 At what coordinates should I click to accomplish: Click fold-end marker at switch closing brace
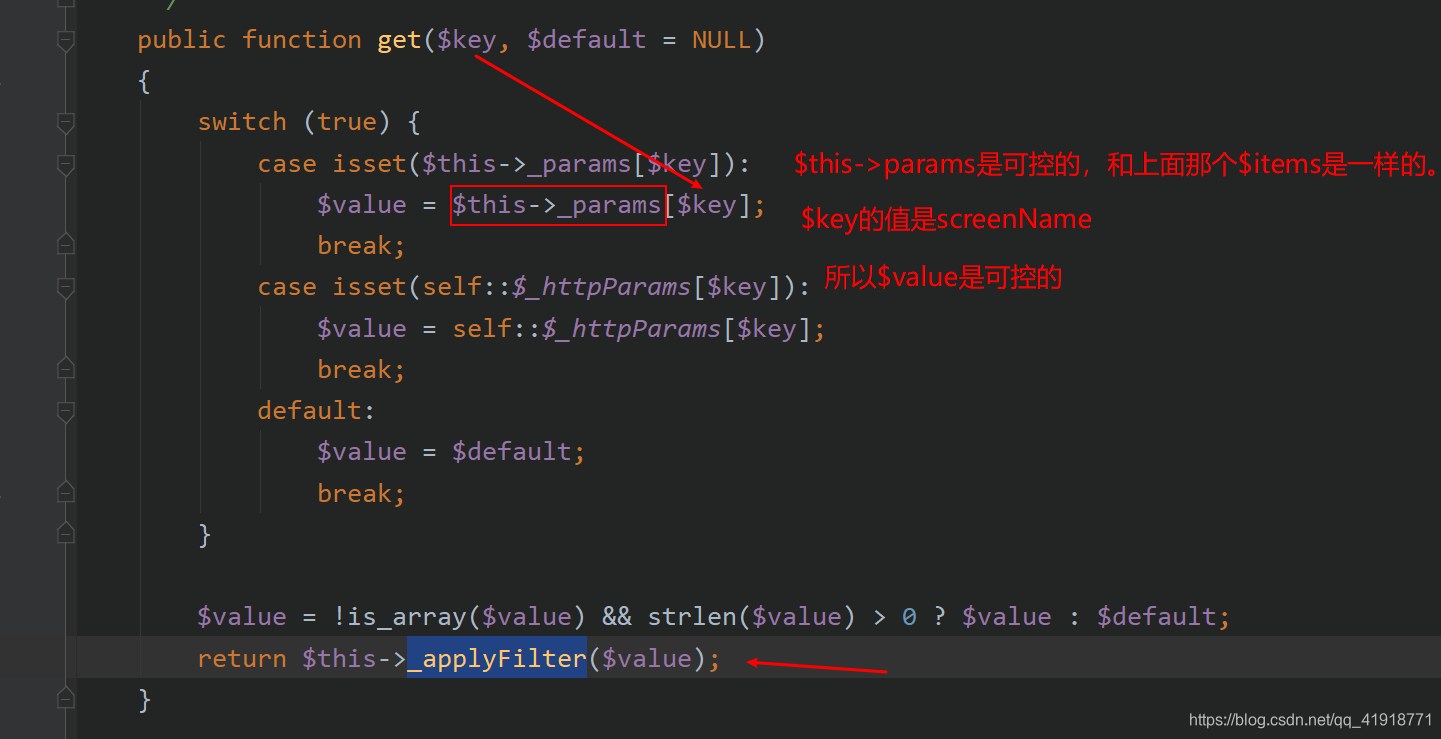point(66,534)
